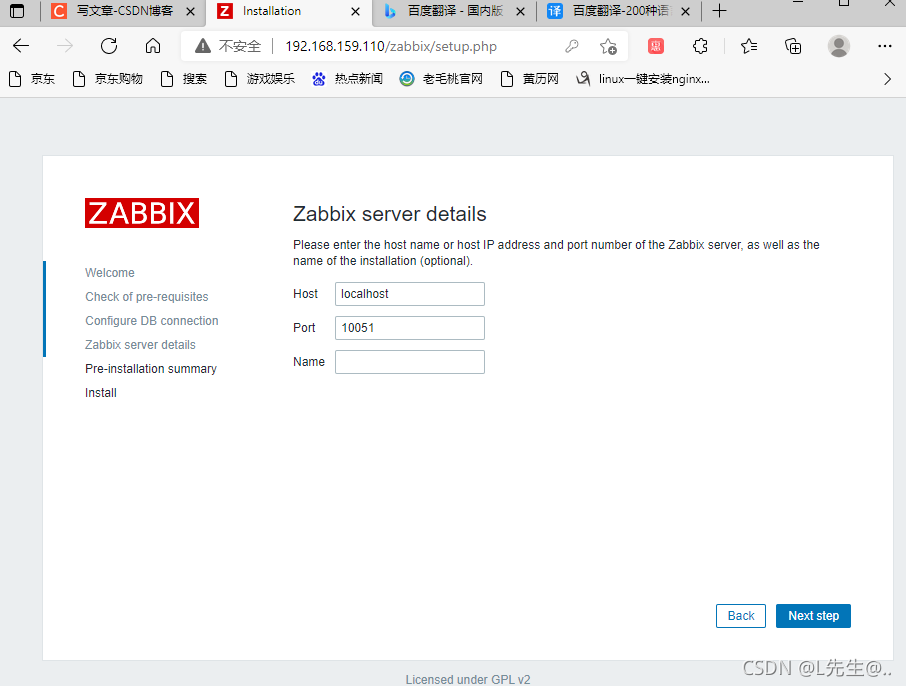Select Configure DB connection step

[x=152, y=321]
